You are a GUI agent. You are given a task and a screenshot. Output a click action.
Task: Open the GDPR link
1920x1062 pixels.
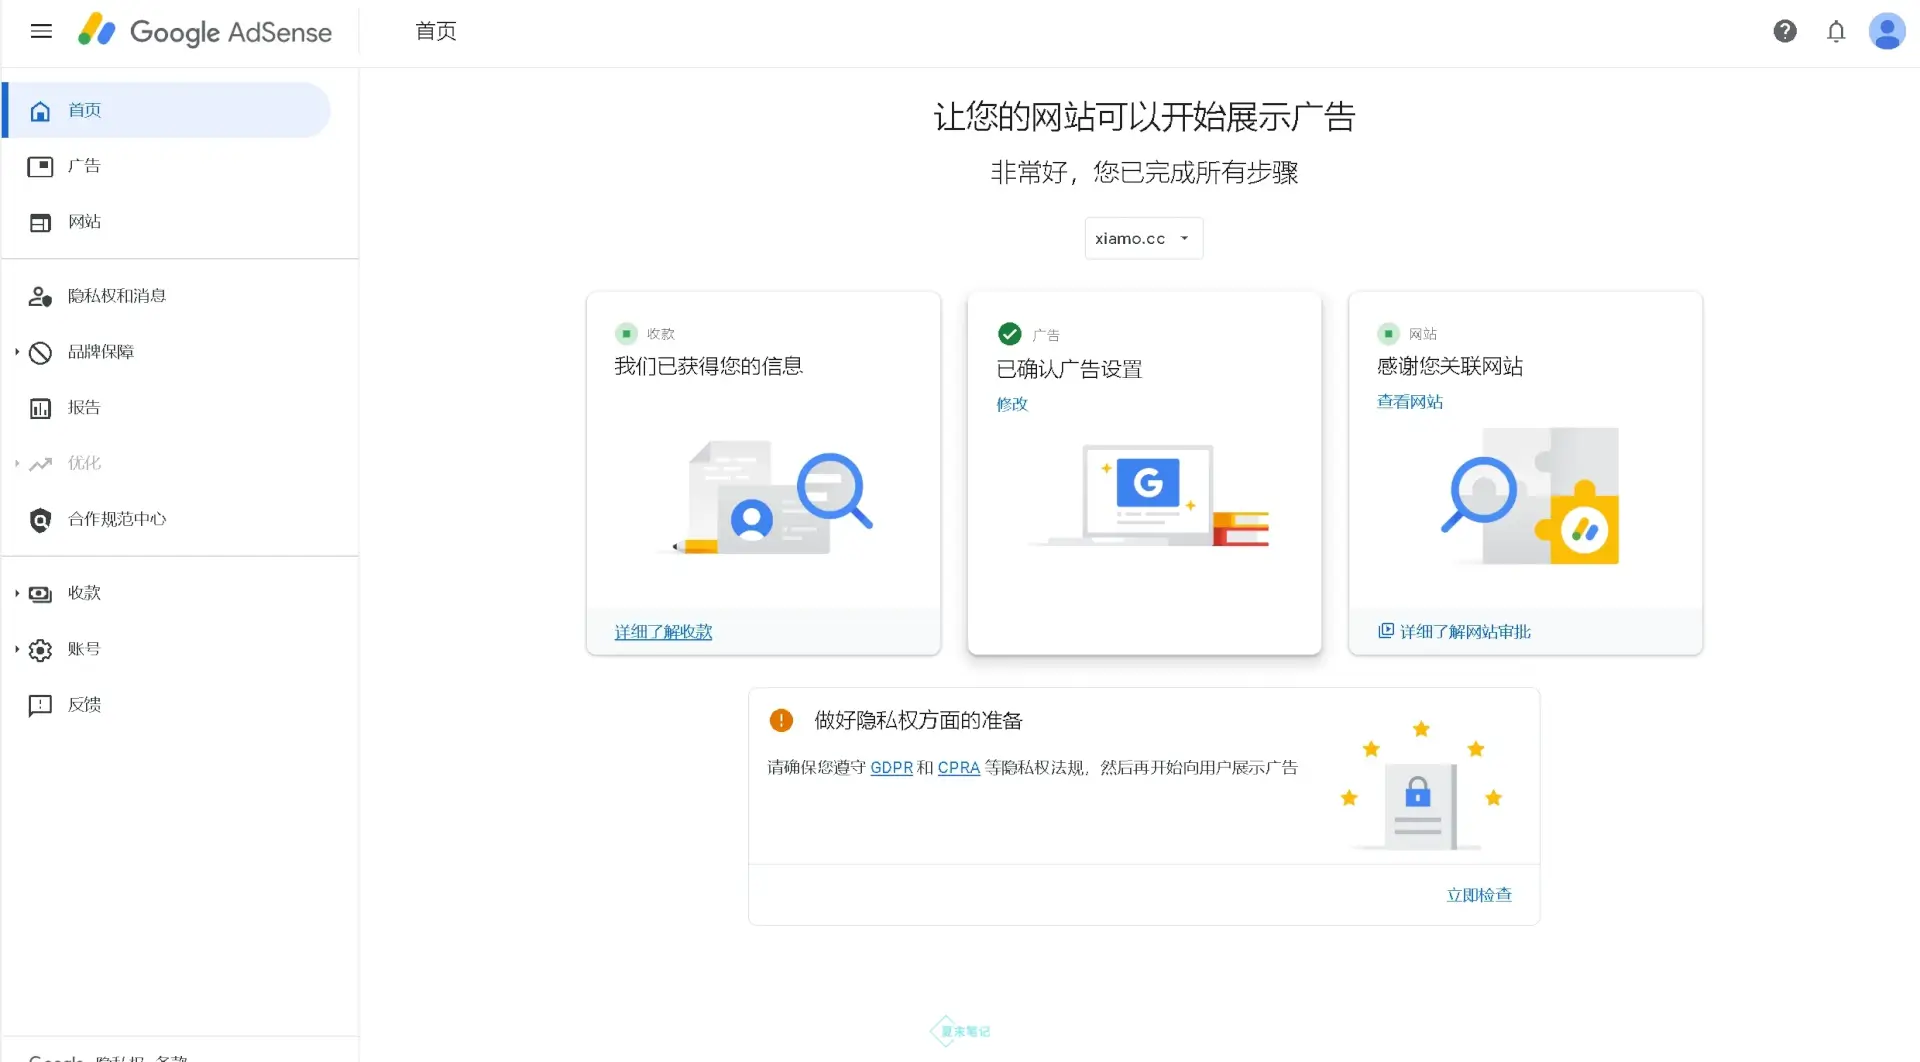[x=891, y=767]
